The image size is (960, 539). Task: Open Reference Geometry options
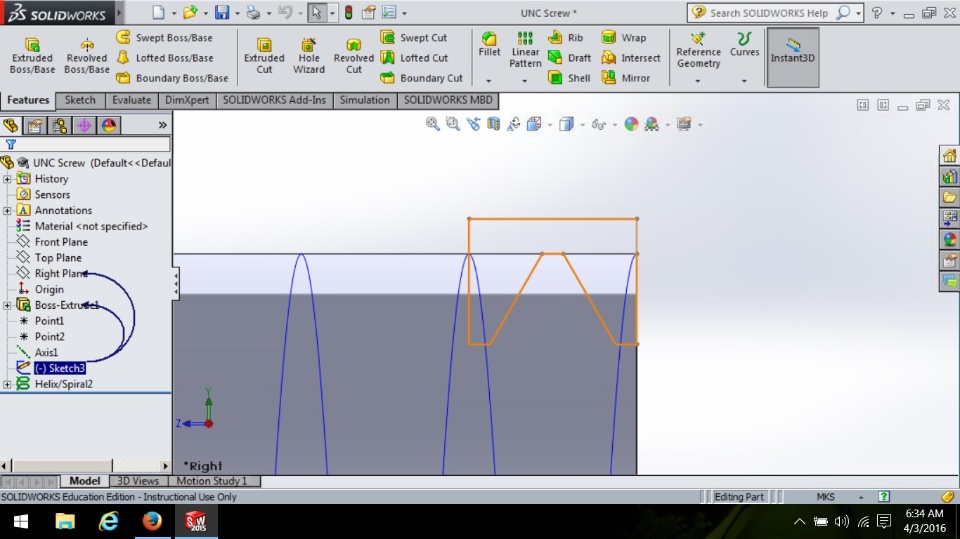(698, 50)
